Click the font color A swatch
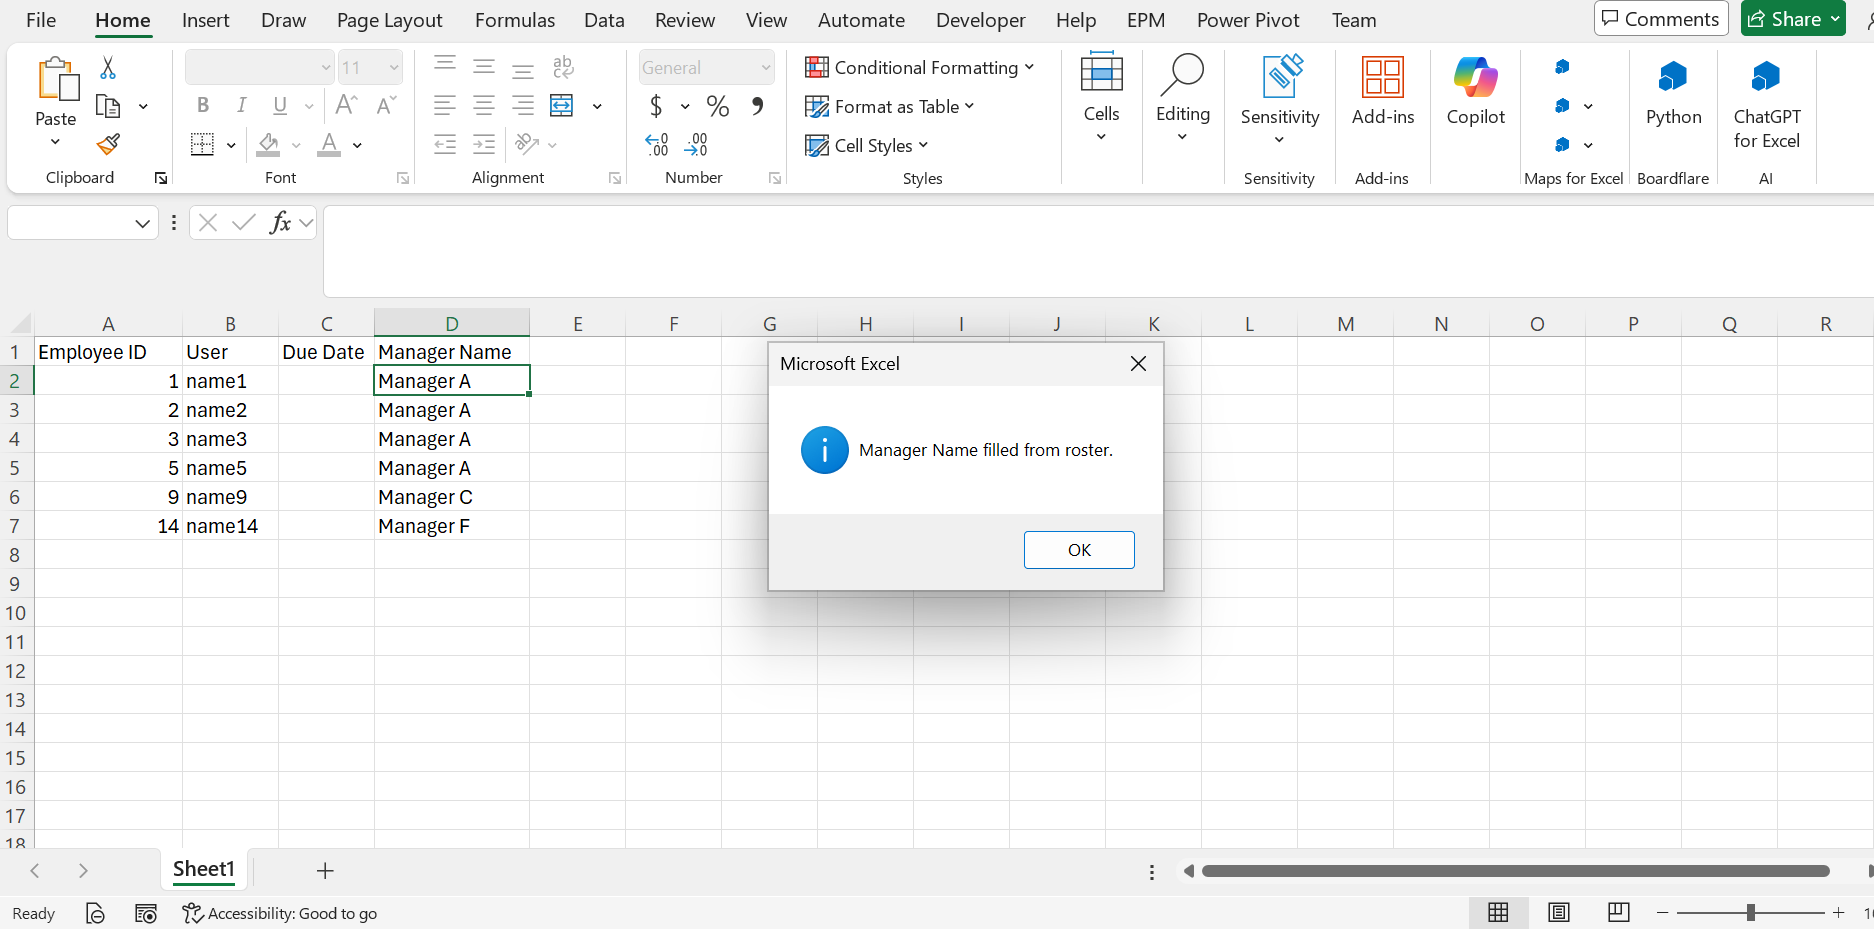This screenshot has height=929, width=1874. click(329, 145)
